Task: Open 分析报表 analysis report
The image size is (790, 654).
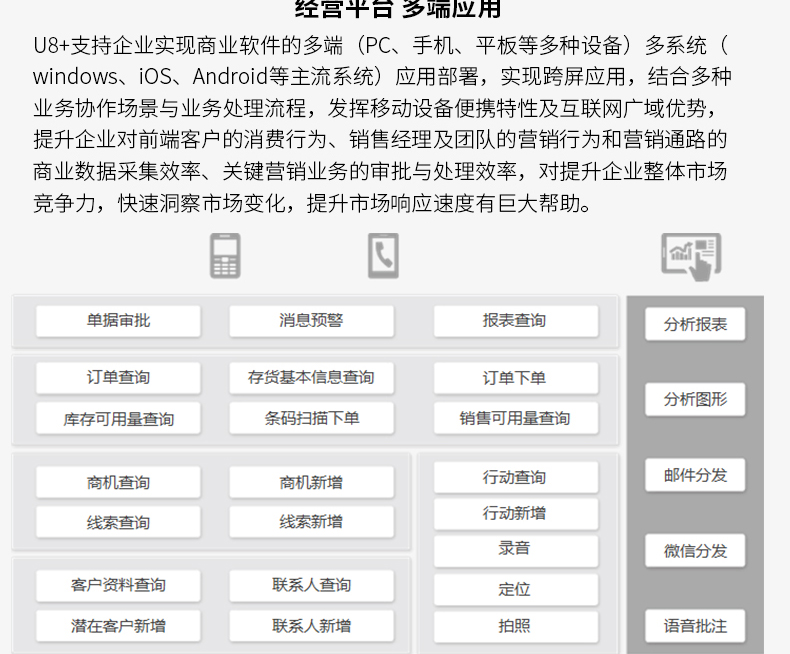Action: click(695, 325)
